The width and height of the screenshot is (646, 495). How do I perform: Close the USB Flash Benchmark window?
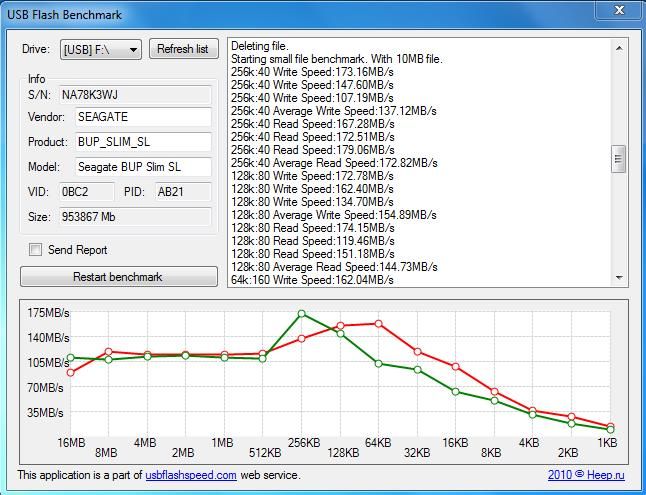click(619, 10)
